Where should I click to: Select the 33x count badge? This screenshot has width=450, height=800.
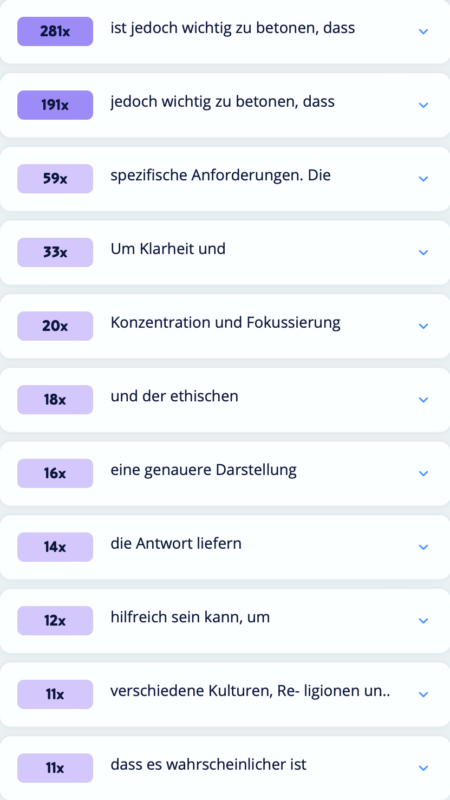(x=55, y=253)
